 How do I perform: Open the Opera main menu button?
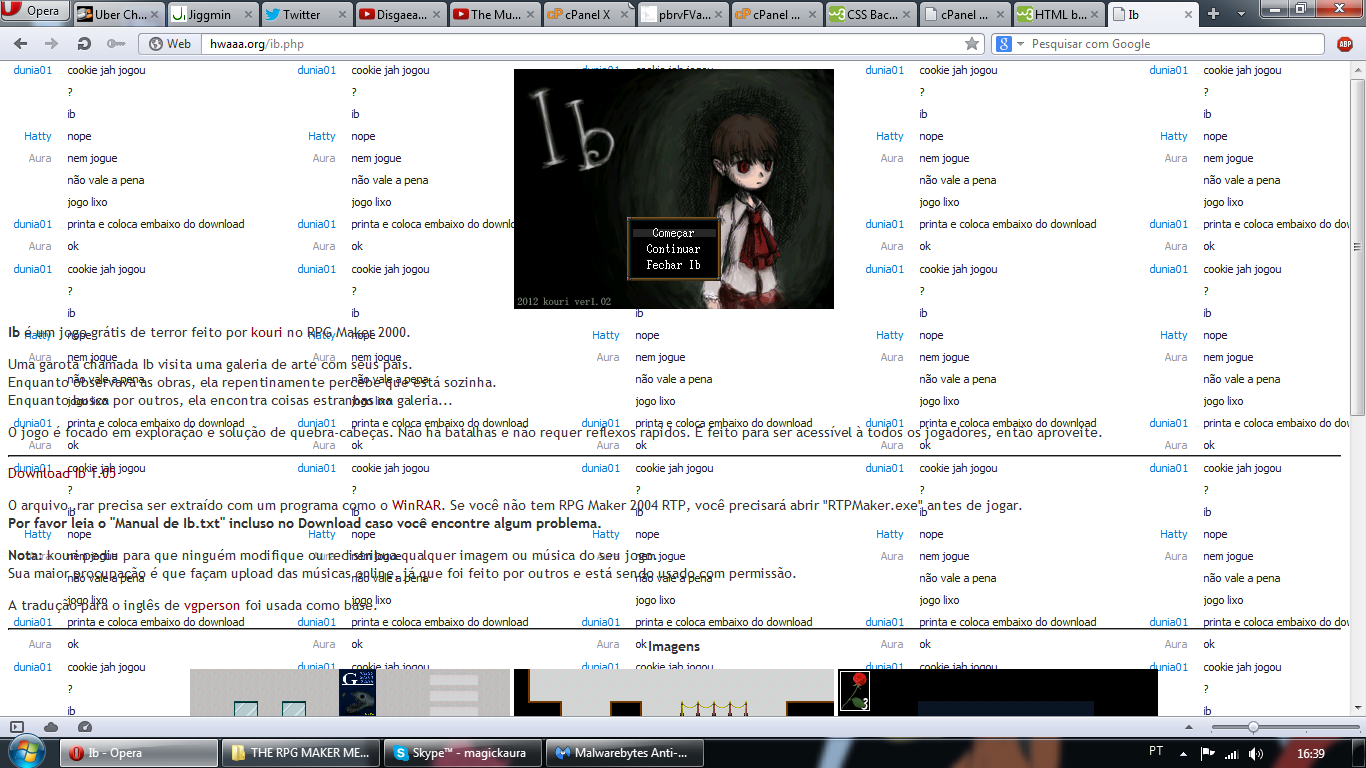pos(34,12)
